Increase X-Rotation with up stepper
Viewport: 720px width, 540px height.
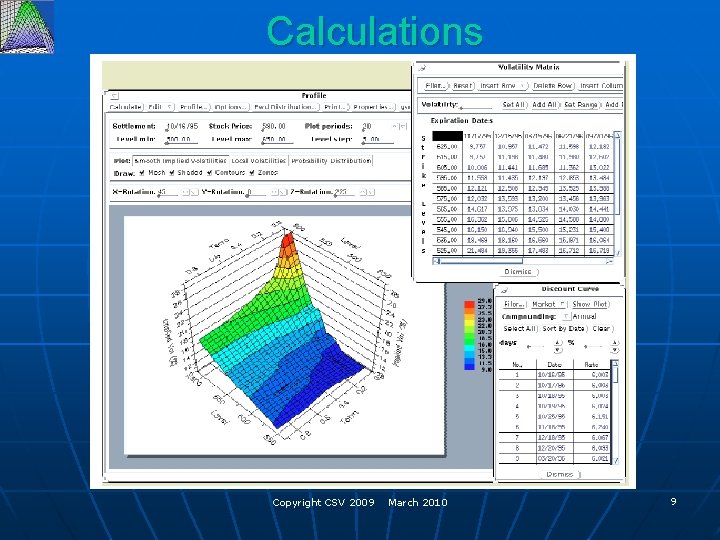pyautogui.click(x=186, y=192)
